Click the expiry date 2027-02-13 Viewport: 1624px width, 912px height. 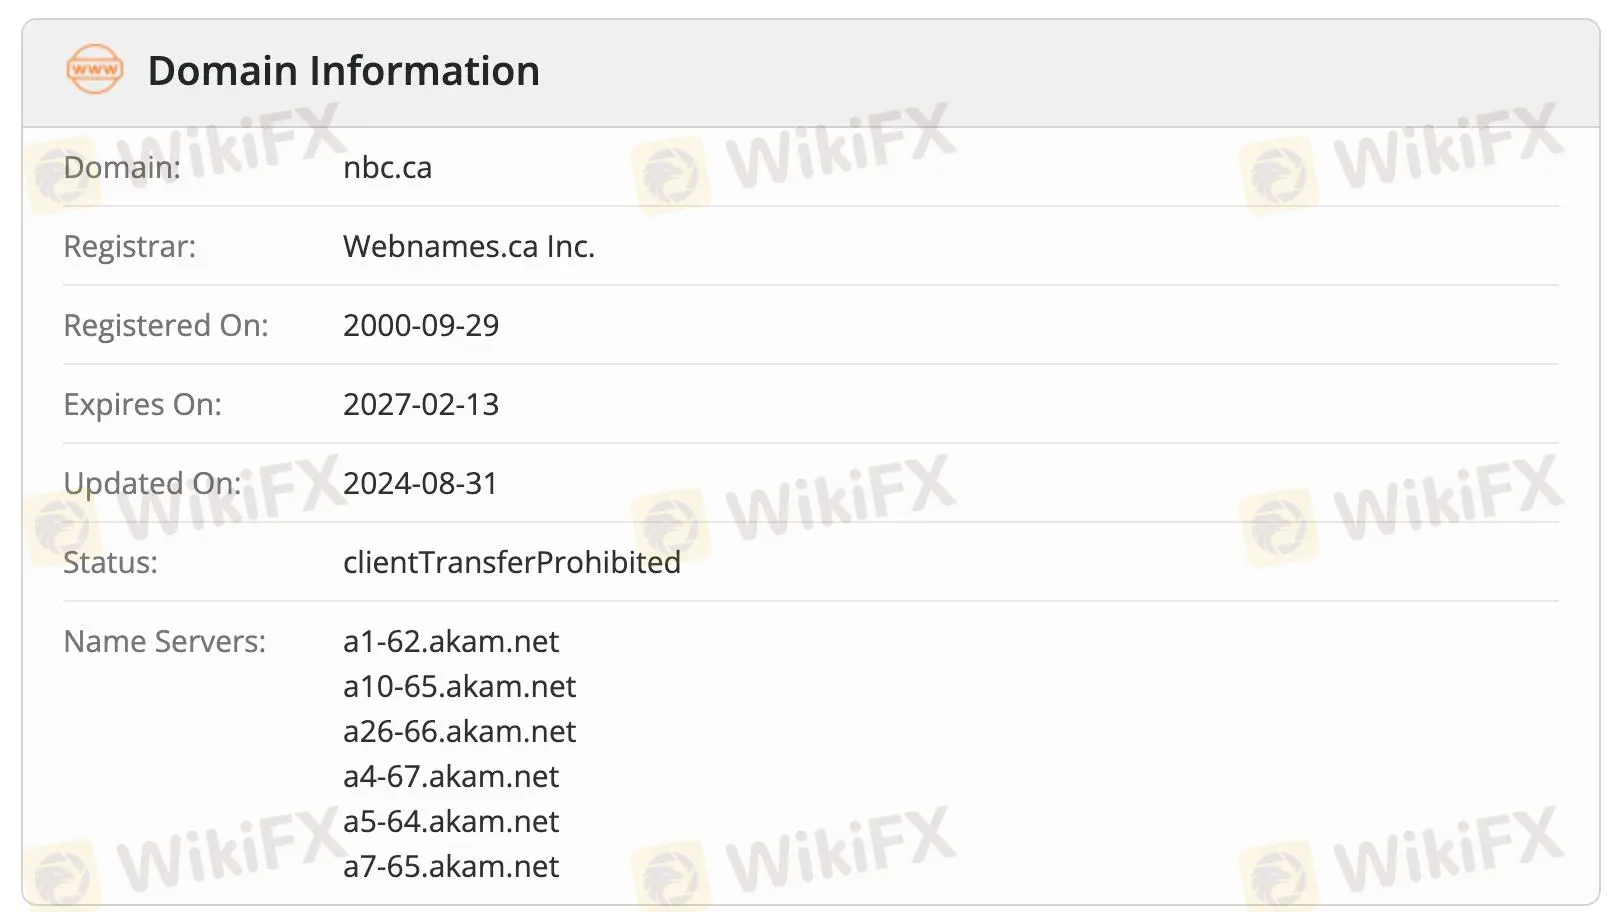421,404
